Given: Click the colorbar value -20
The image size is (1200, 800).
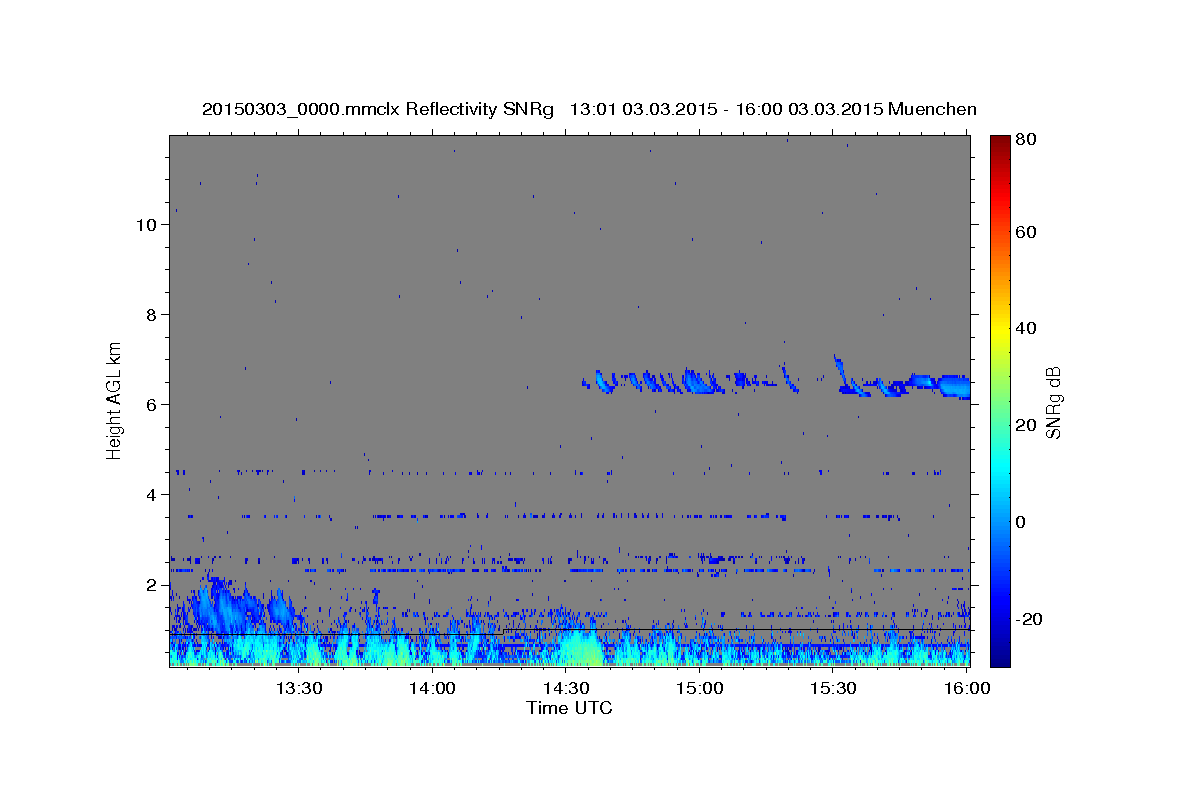Looking at the screenshot, I should tap(1027, 619).
